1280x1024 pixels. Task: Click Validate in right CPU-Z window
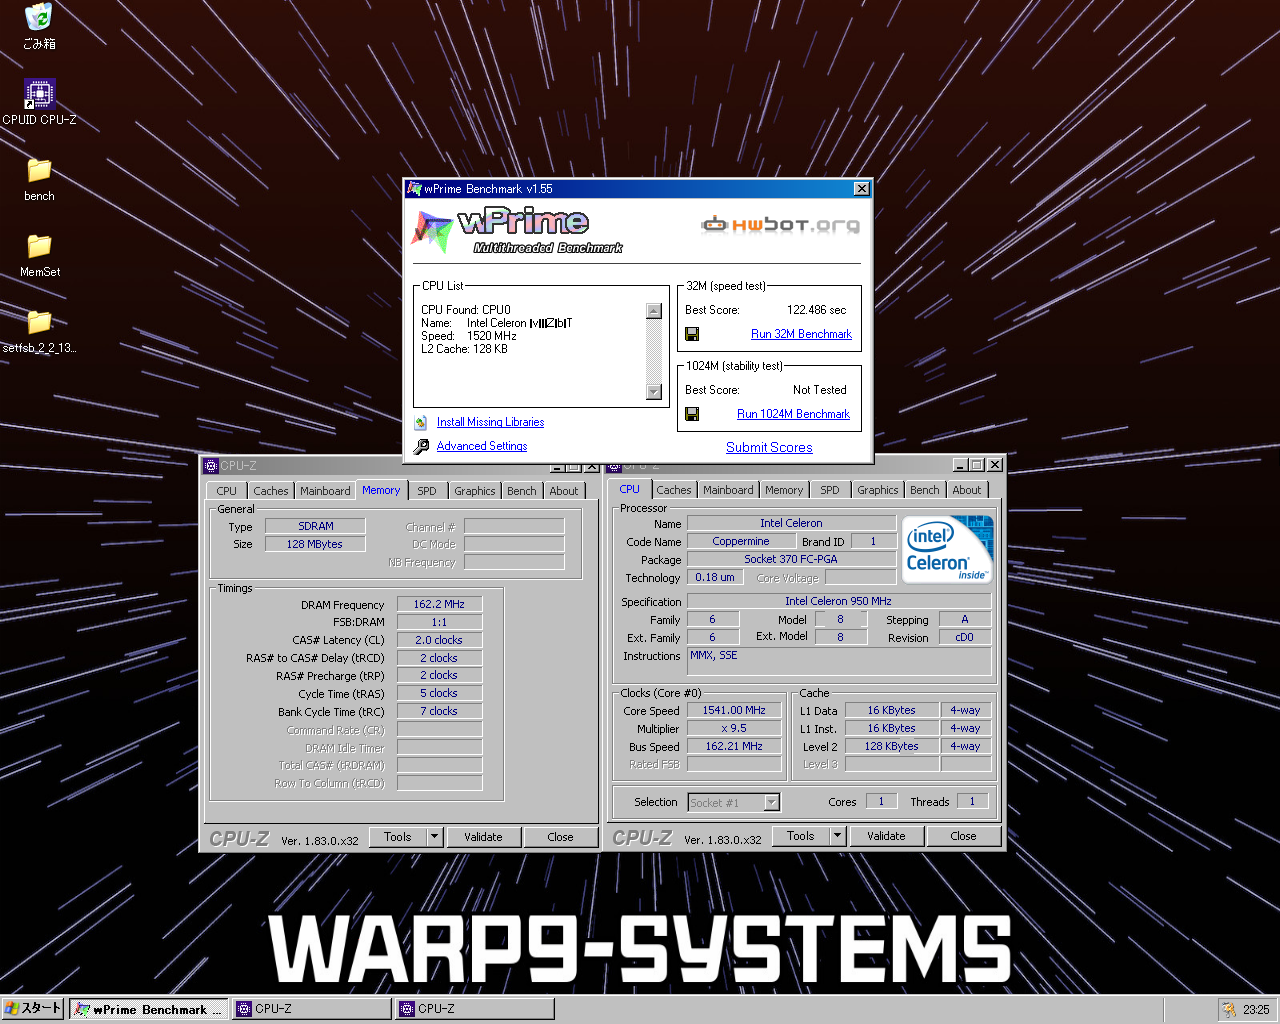tap(886, 836)
